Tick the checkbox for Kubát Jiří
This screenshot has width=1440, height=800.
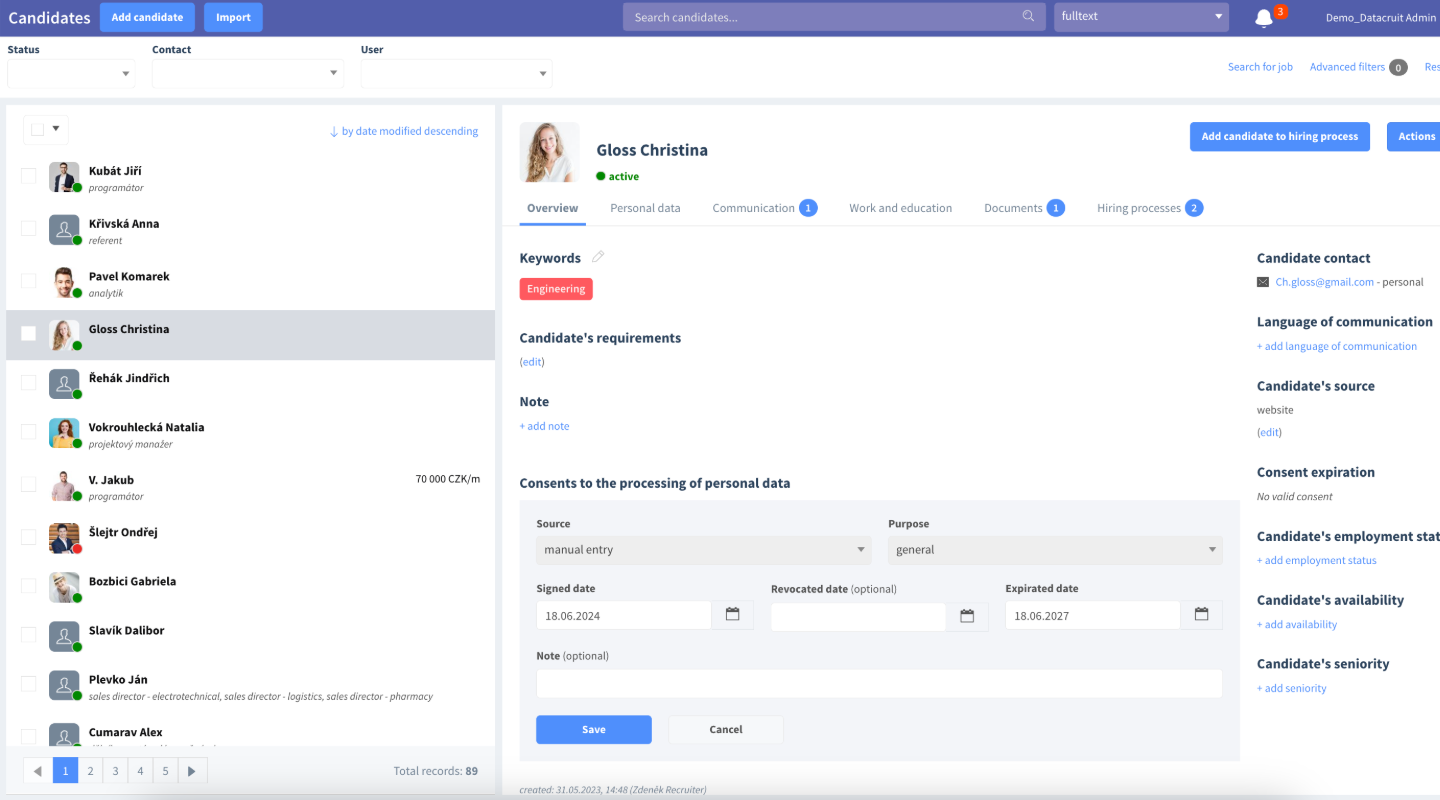pyautogui.click(x=29, y=176)
